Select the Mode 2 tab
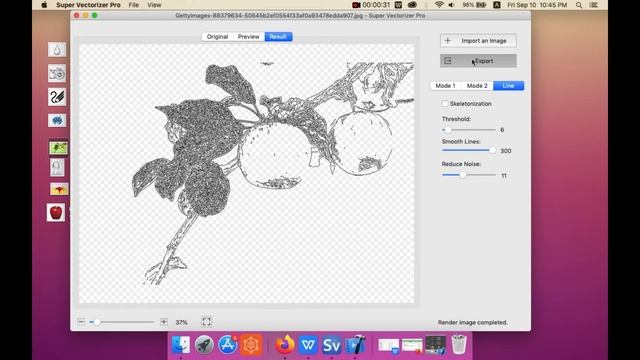This screenshot has height=360, width=640. (477, 86)
